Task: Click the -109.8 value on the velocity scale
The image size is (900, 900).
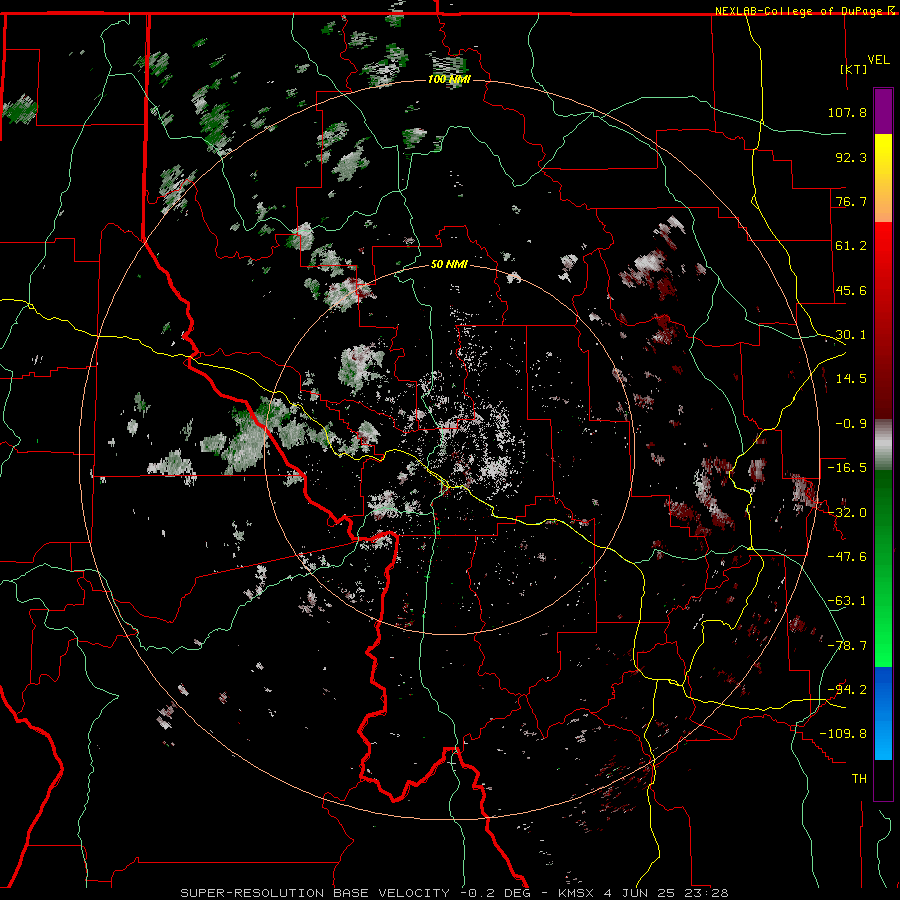Action: pos(843,734)
